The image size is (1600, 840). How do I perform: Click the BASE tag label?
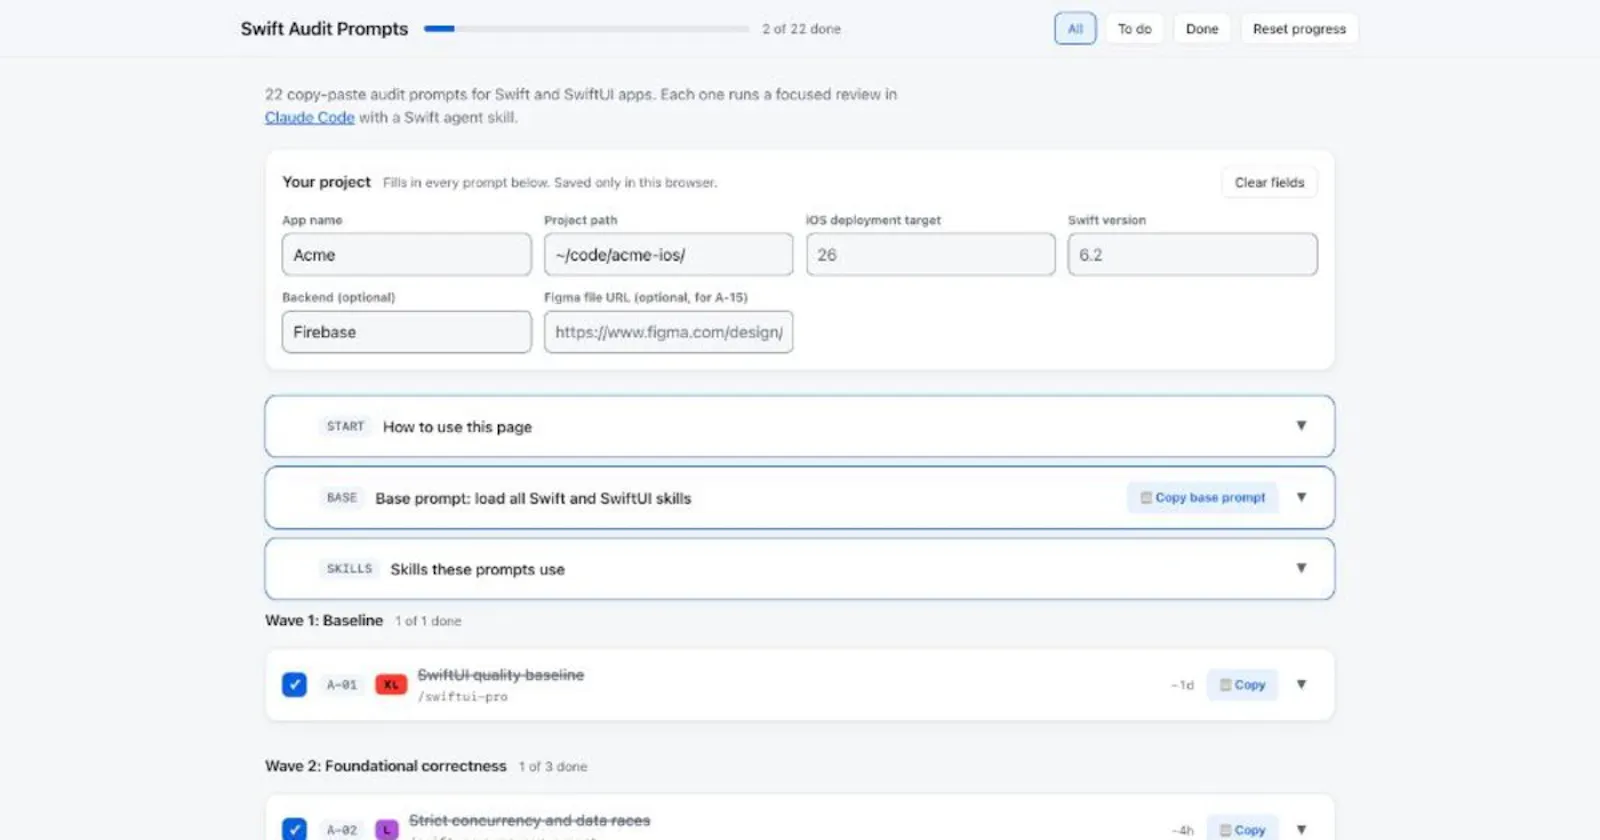point(342,498)
